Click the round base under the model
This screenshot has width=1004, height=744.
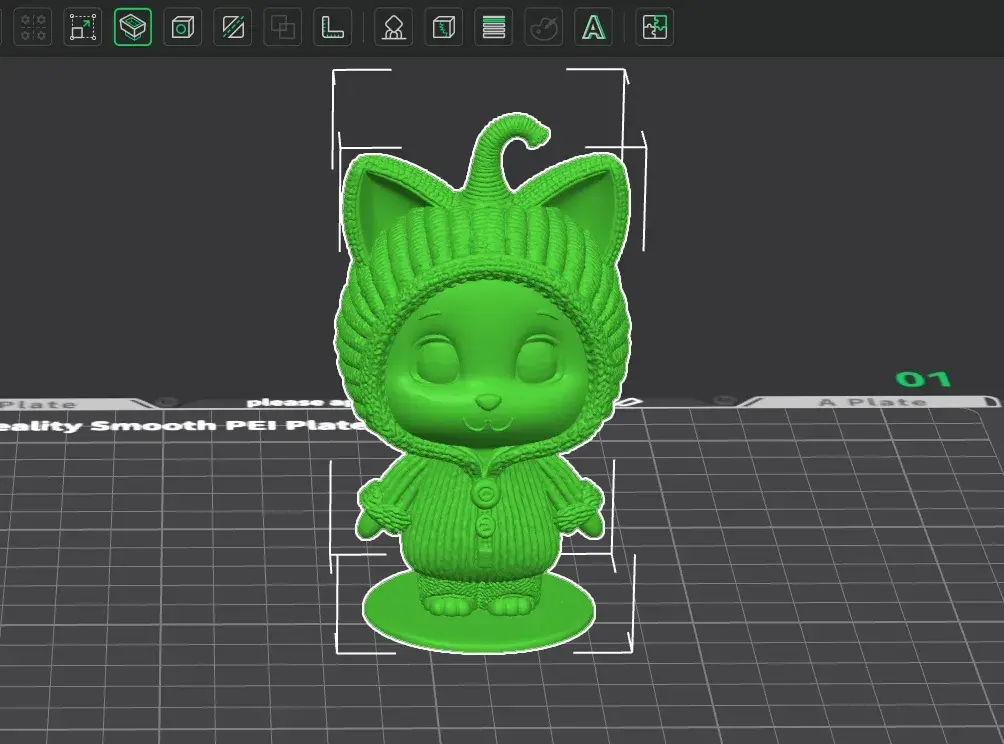tap(478, 615)
